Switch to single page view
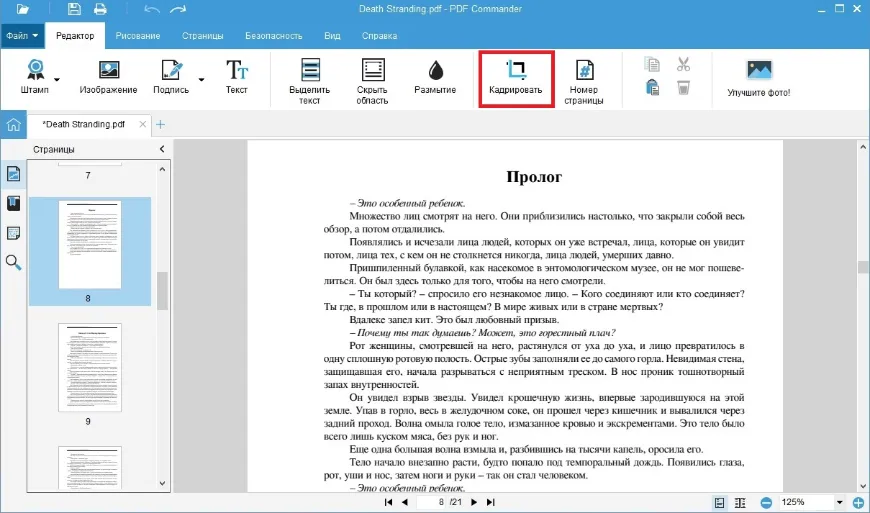 pyautogui.click(x=720, y=502)
